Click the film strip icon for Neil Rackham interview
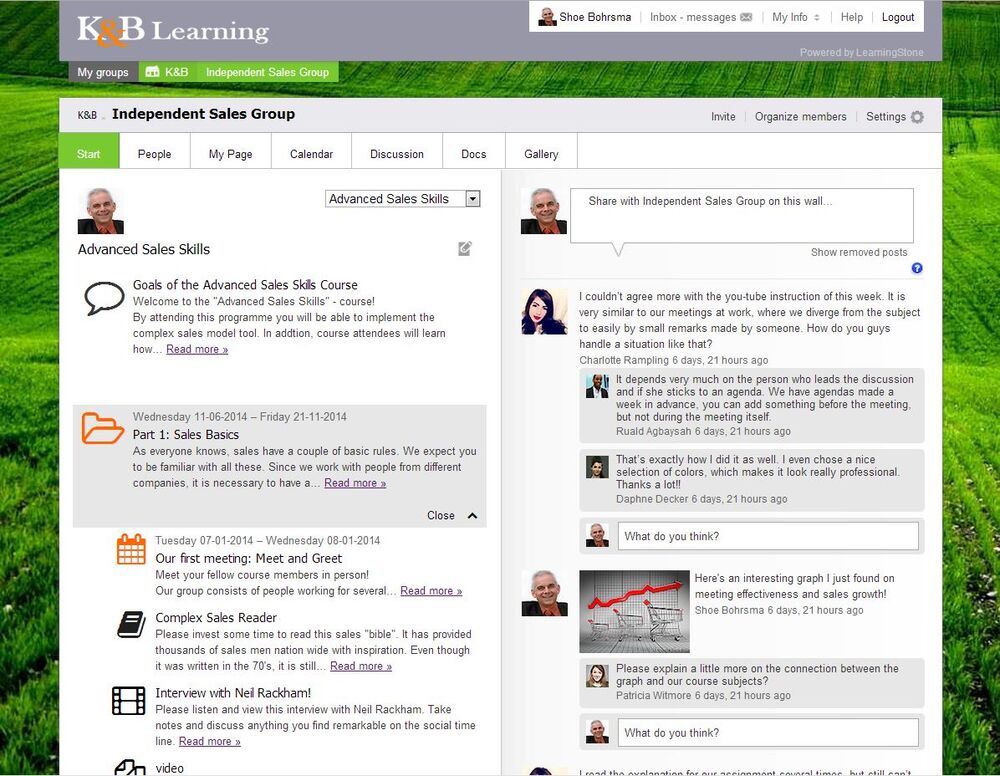 pos(129,700)
